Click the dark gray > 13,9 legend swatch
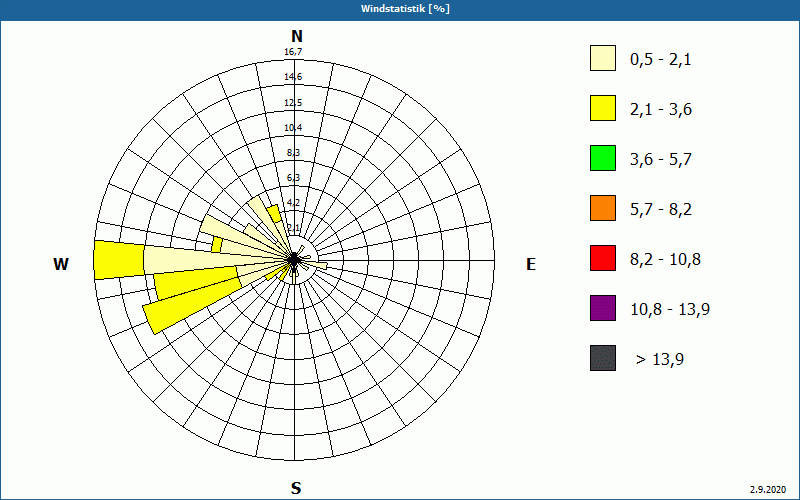This screenshot has height=500, width=800. [603, 358]
